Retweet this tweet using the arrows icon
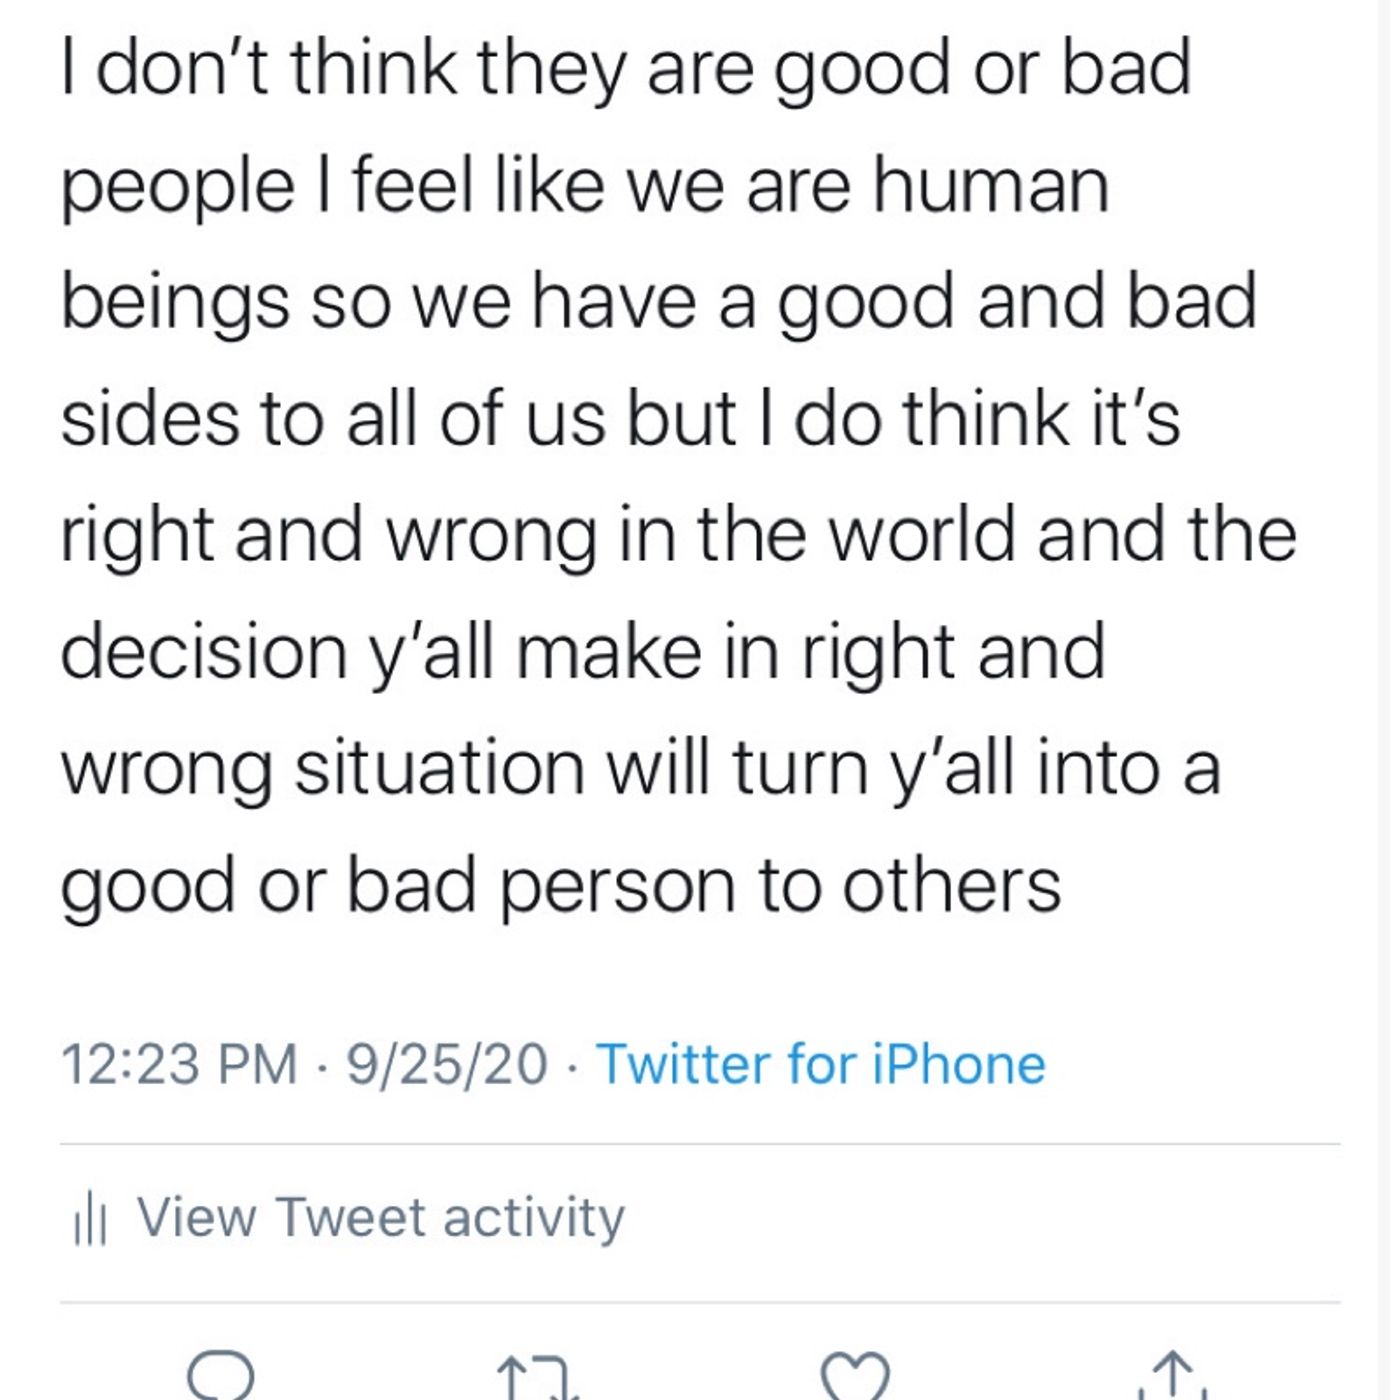The height and width of the screenshot is (1400, 1400). (538, 1378)
